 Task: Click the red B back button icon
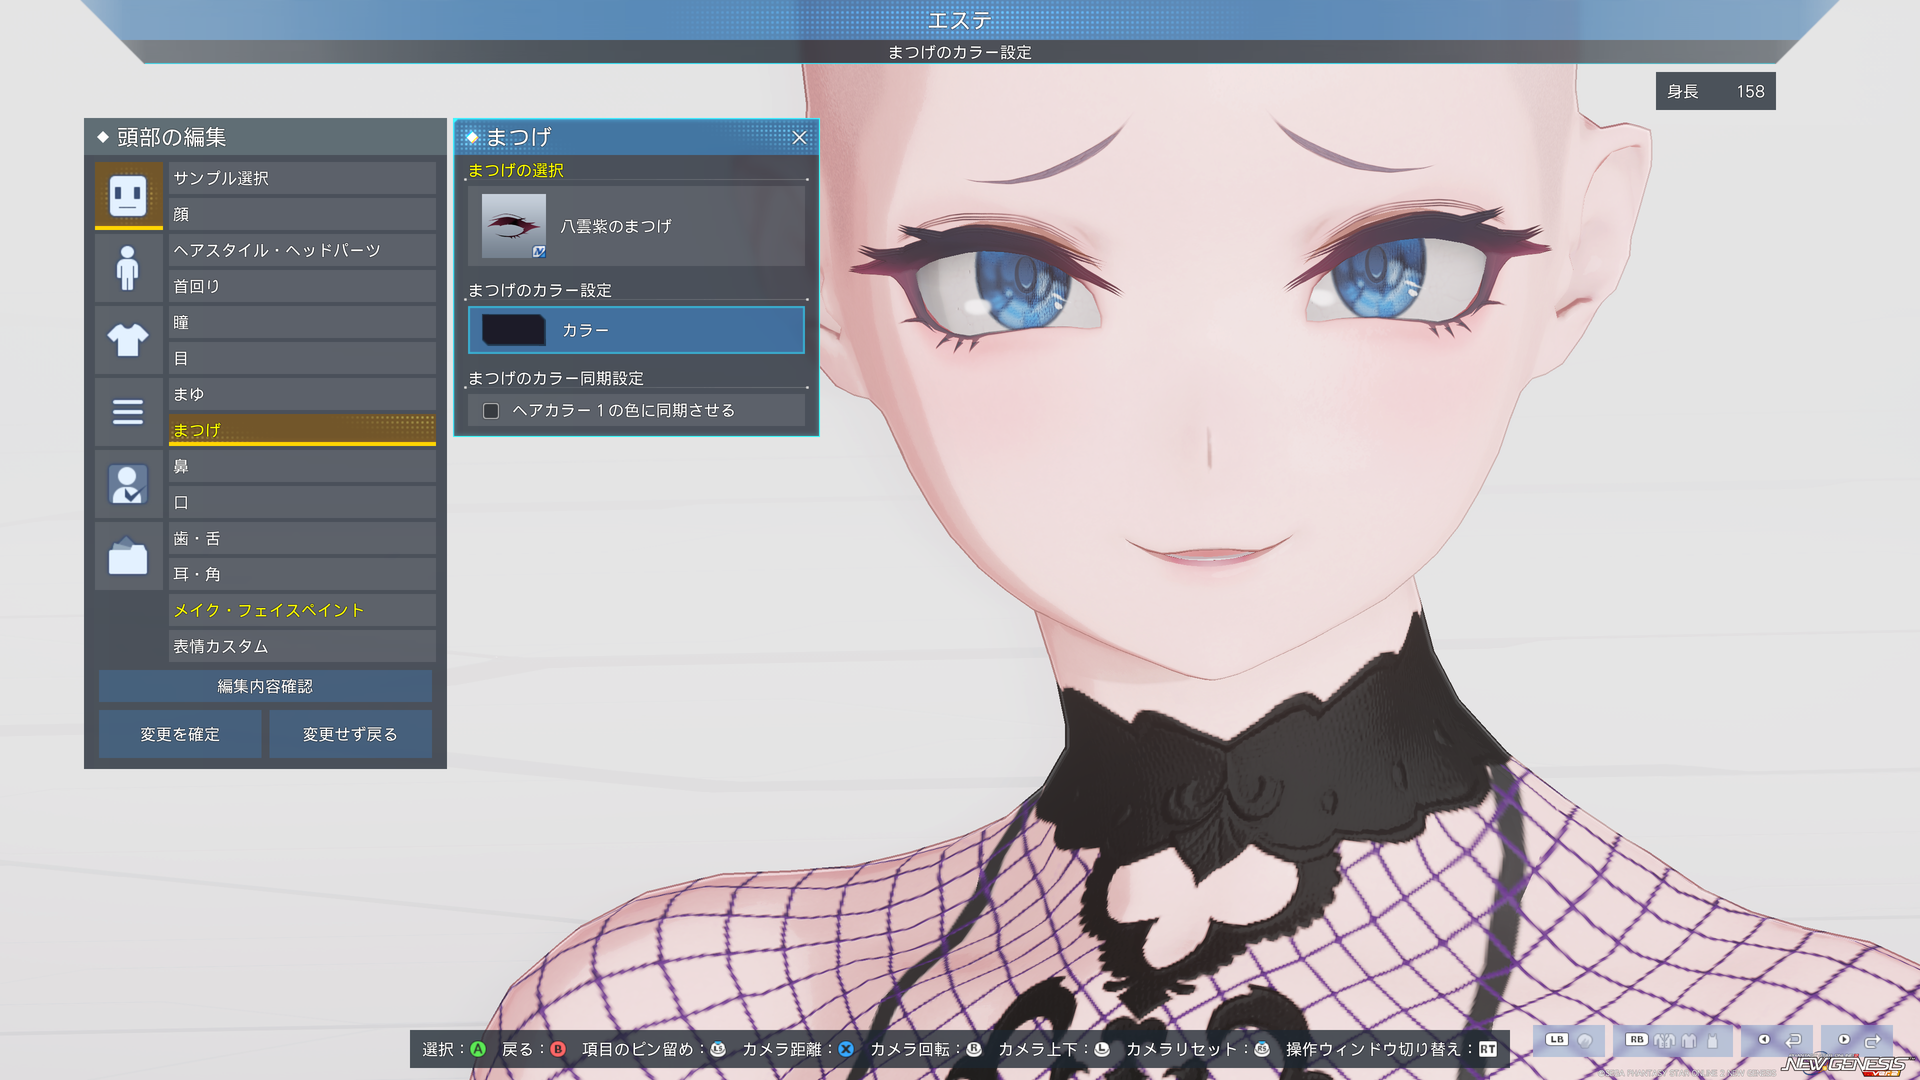point(558,1049)
